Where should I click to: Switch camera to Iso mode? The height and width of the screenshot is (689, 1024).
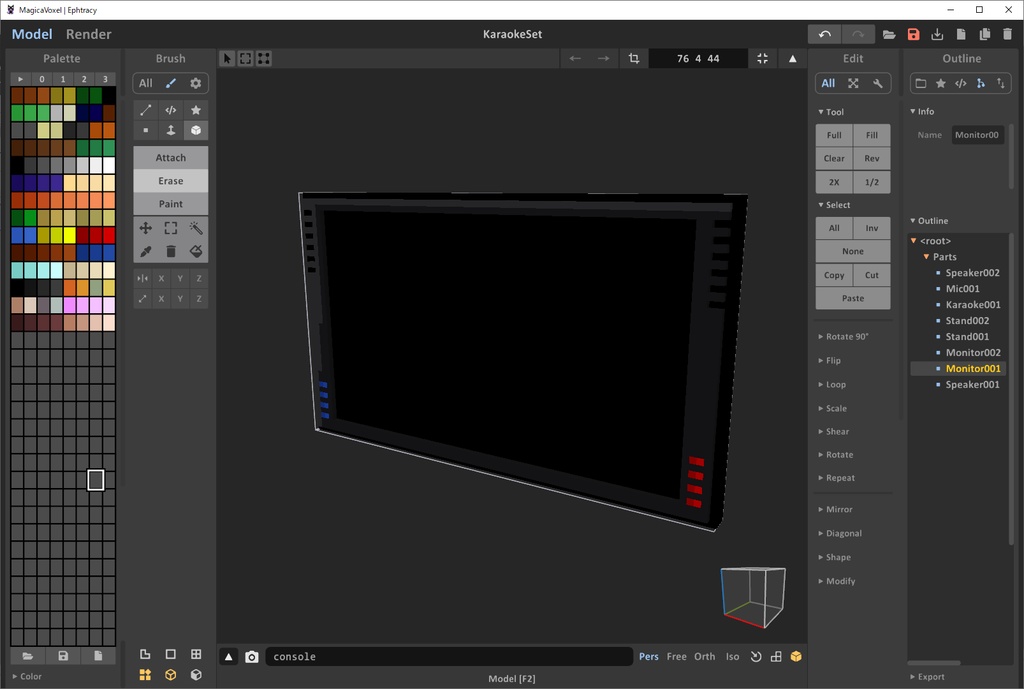point(733,656)
